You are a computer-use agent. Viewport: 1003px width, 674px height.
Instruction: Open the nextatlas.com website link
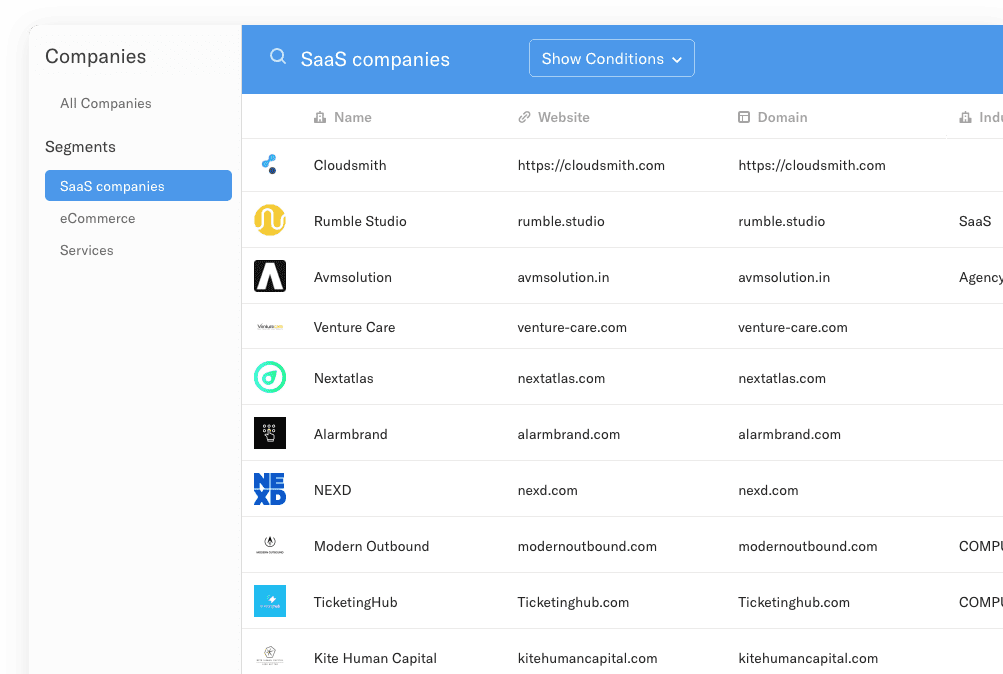[x=561, y=379]
